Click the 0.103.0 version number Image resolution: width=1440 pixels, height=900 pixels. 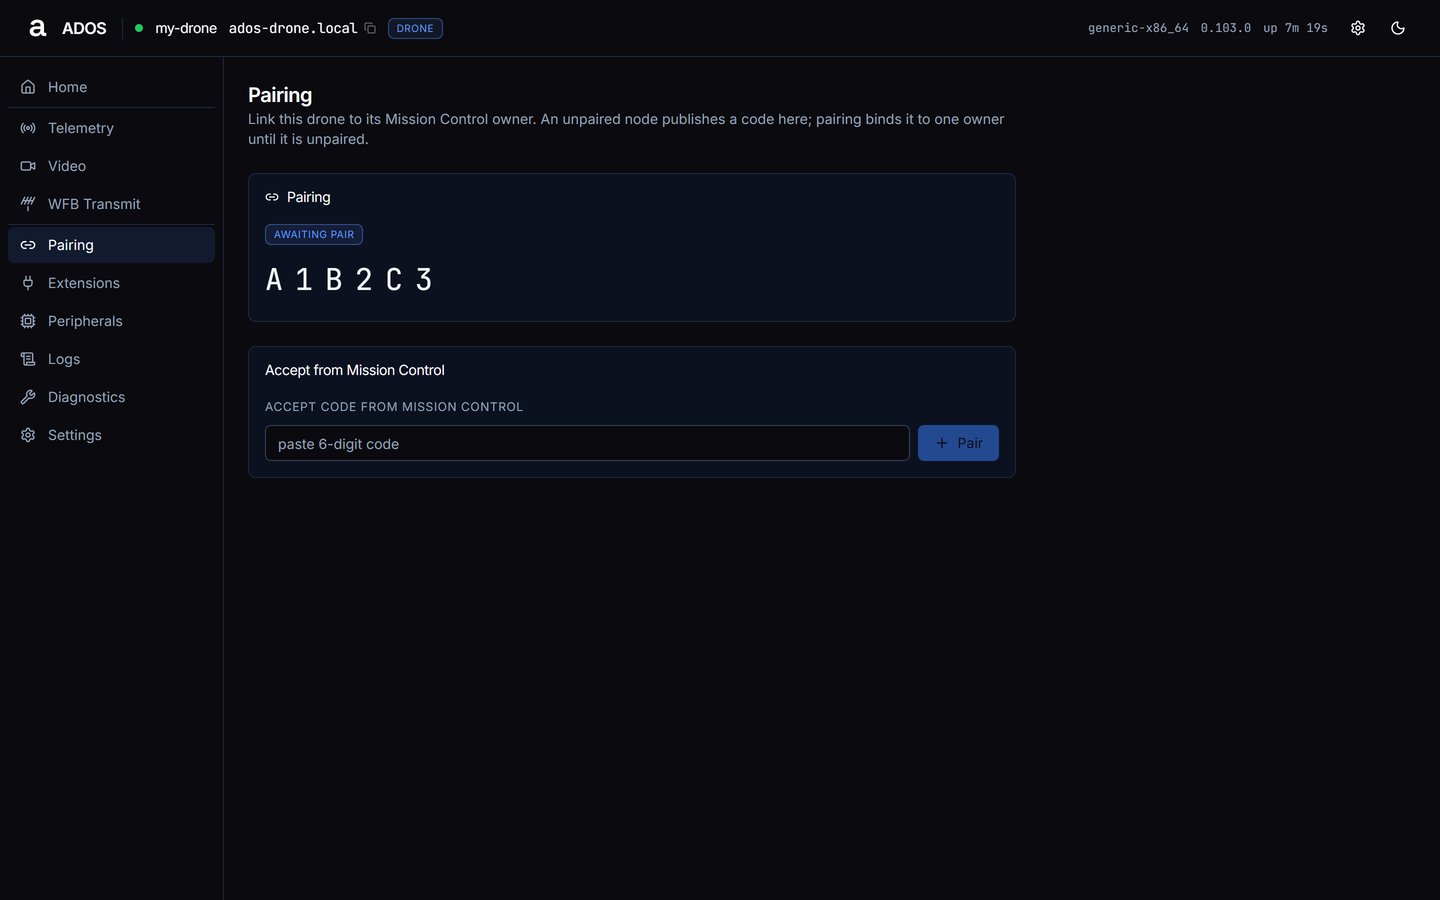click(x=1226, y=28)
